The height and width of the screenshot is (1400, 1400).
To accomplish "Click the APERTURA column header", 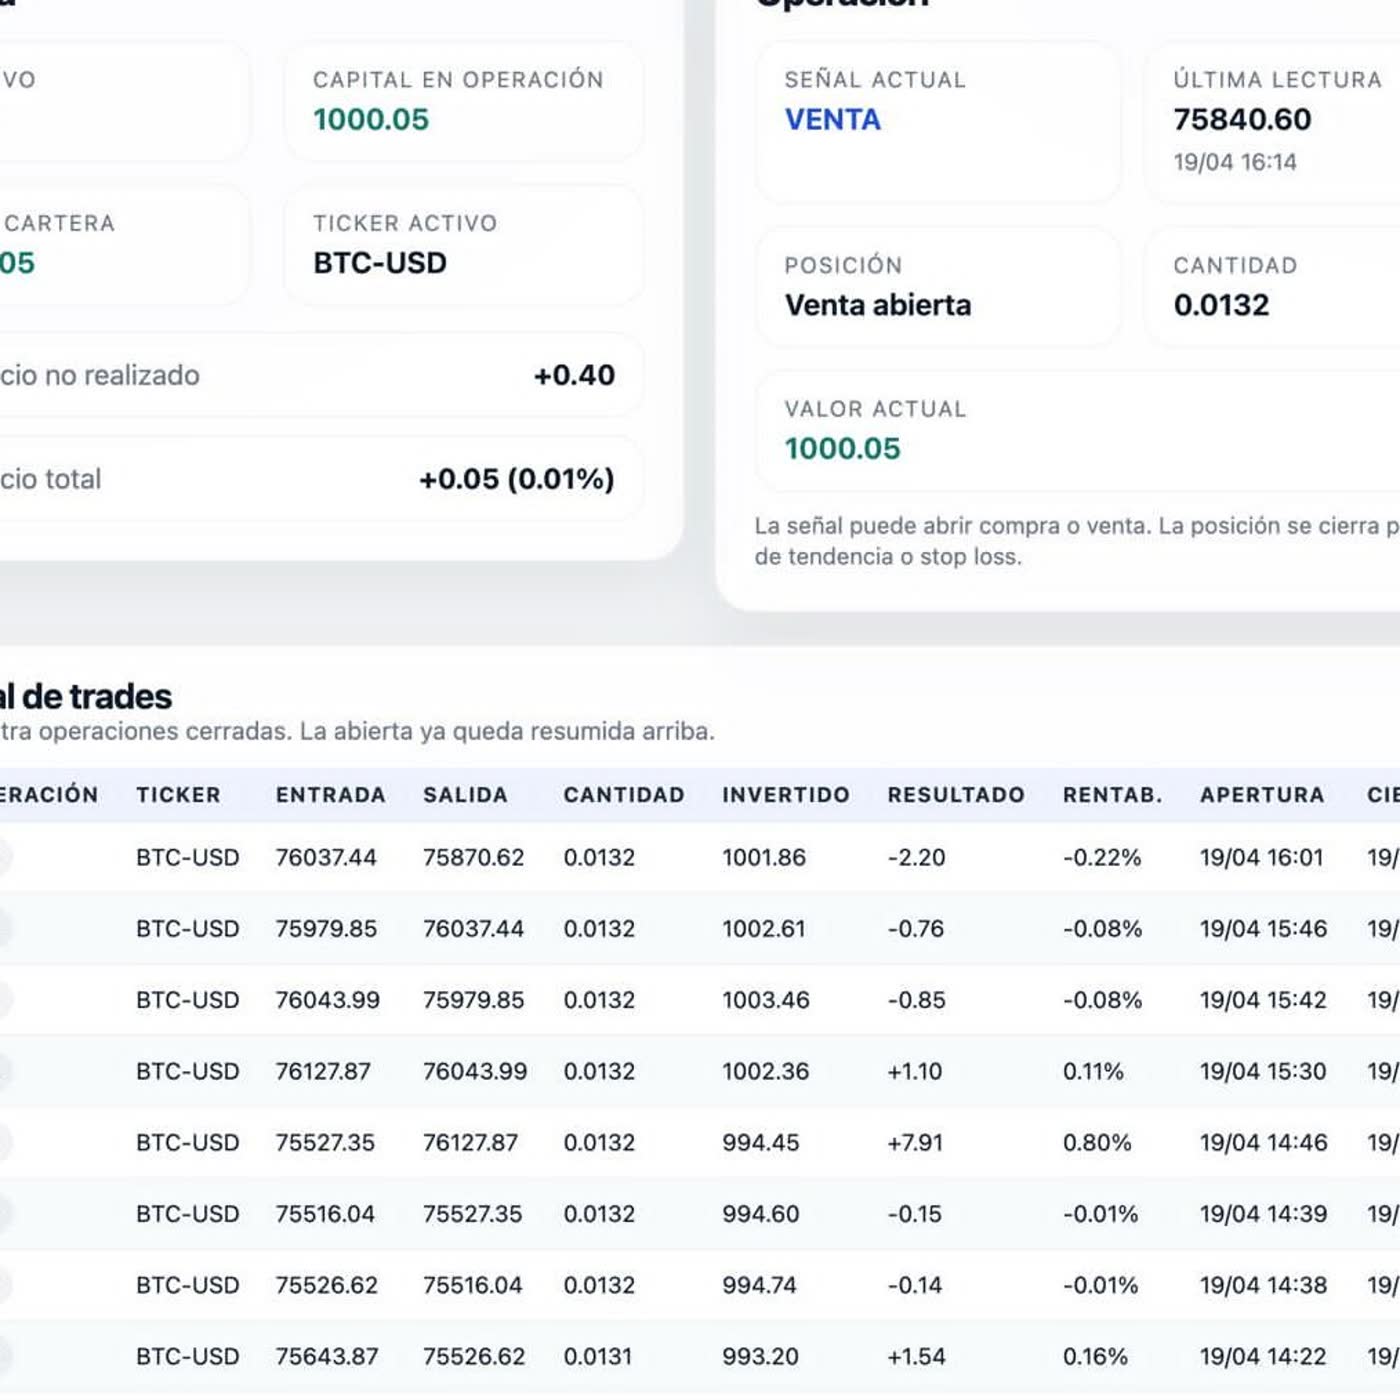I will [x=1262, y=795].
